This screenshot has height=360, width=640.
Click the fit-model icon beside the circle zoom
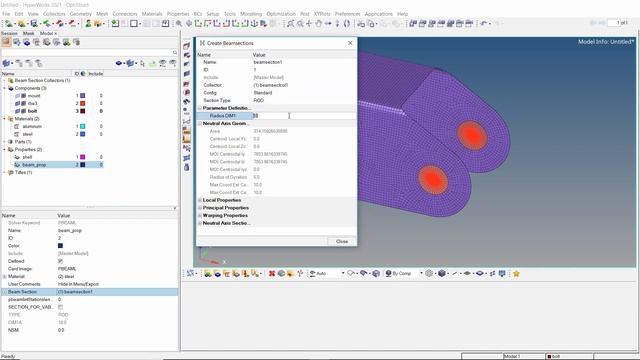pos(290,24)
